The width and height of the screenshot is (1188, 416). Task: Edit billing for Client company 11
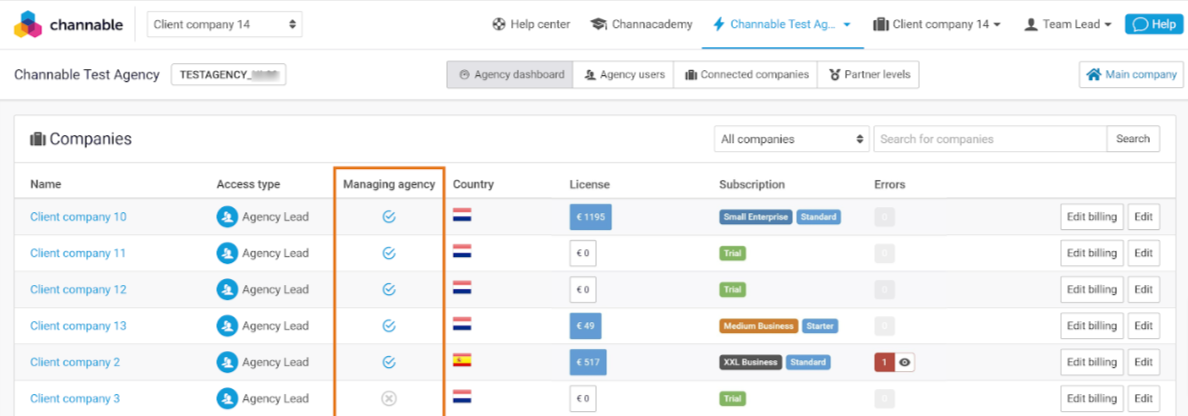tap(1092, 253)
